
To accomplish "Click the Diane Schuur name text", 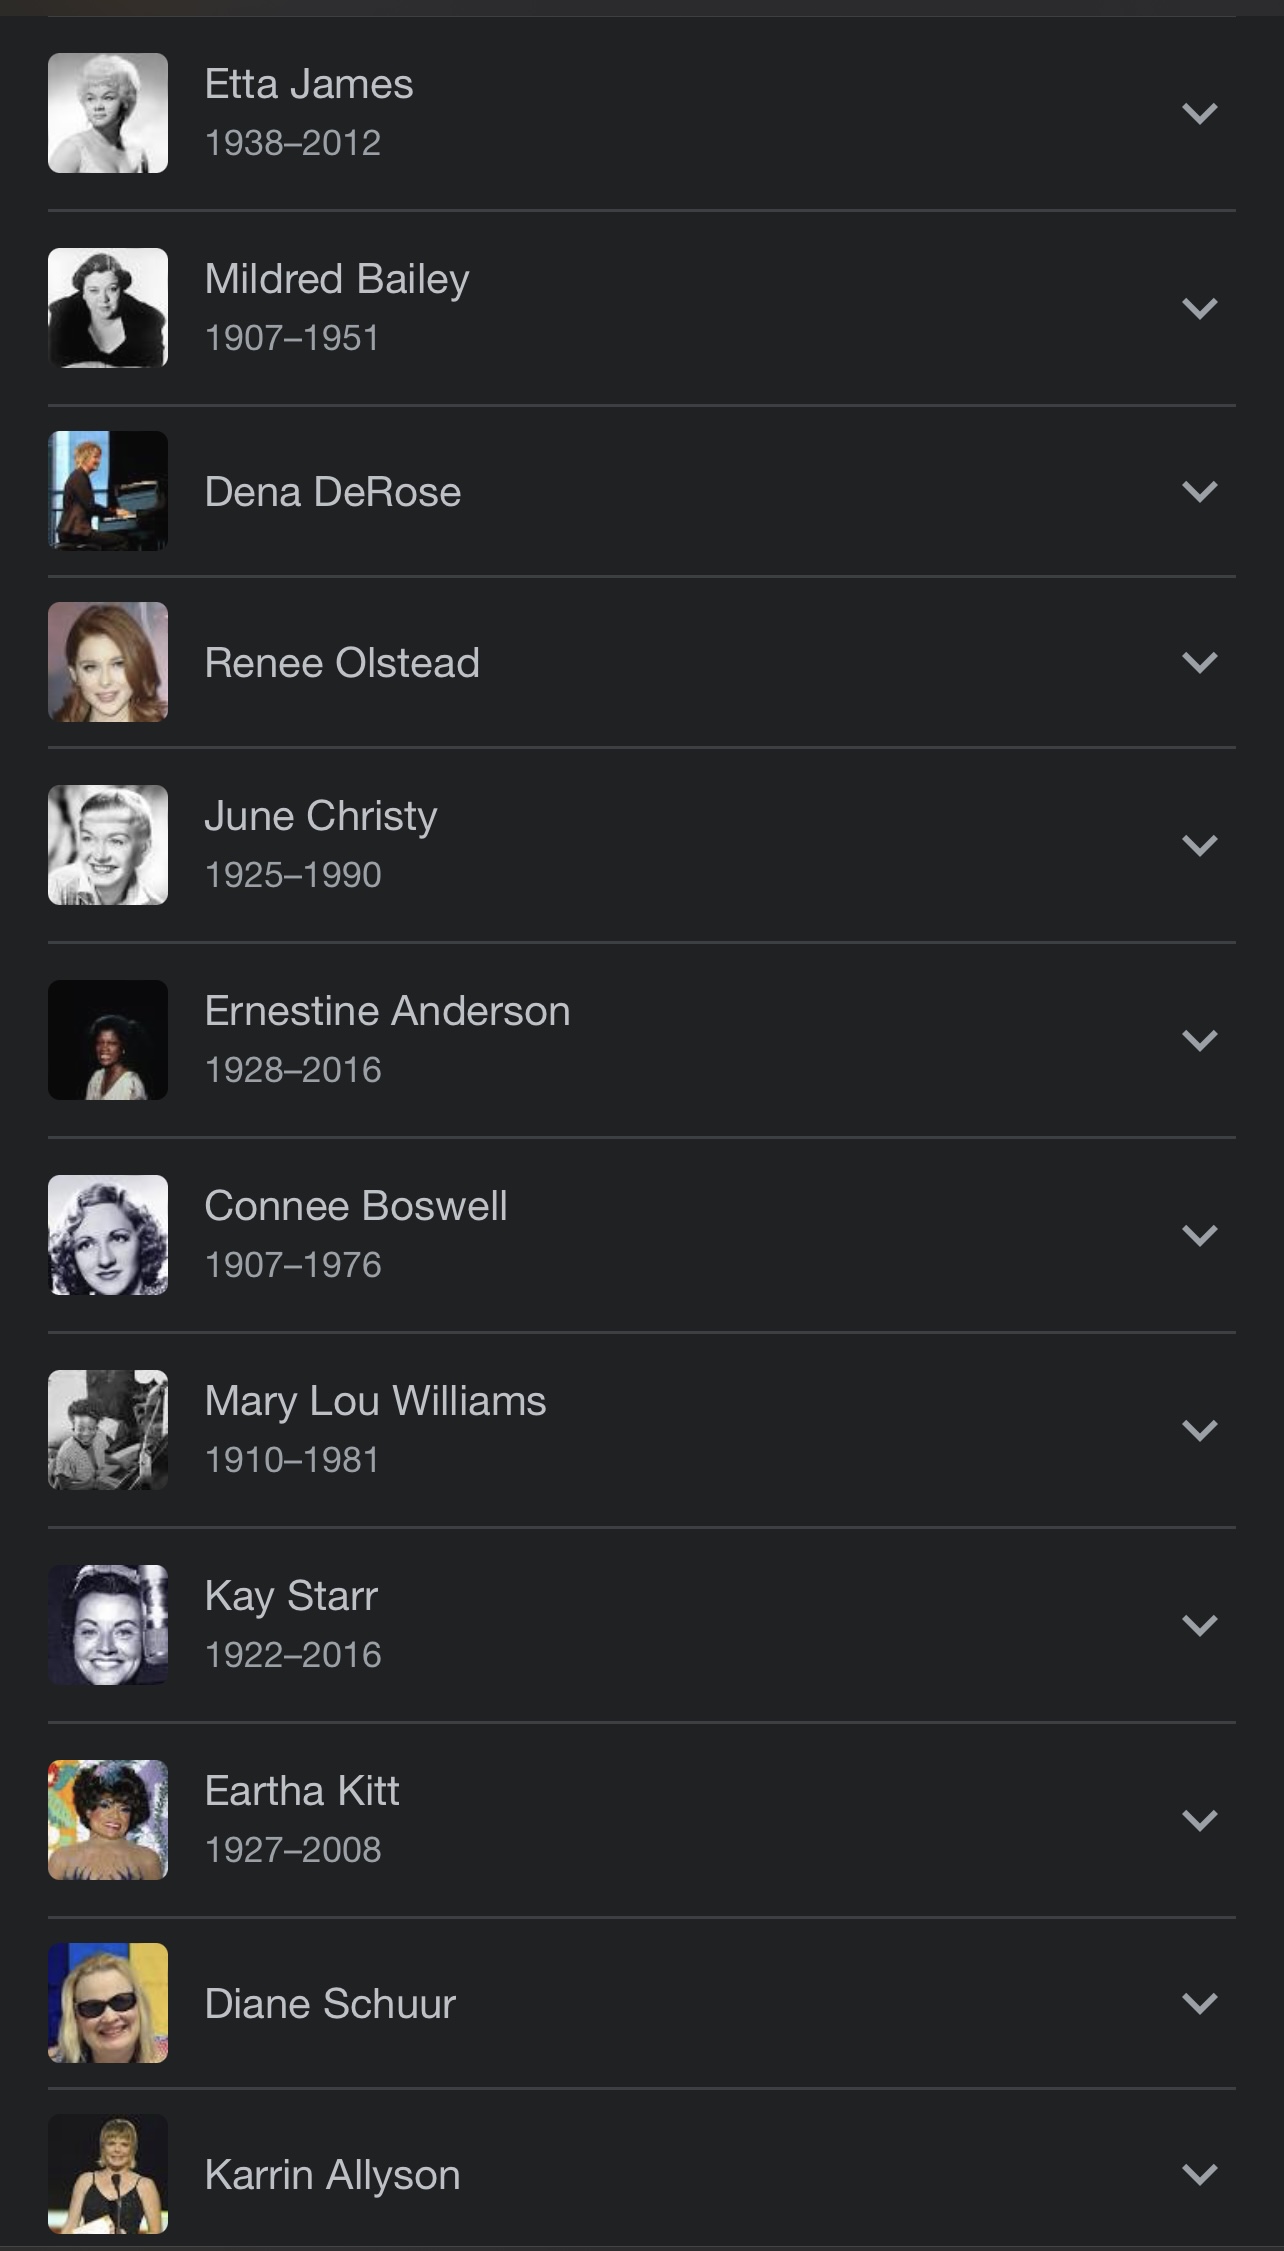I will (330, 2004).
